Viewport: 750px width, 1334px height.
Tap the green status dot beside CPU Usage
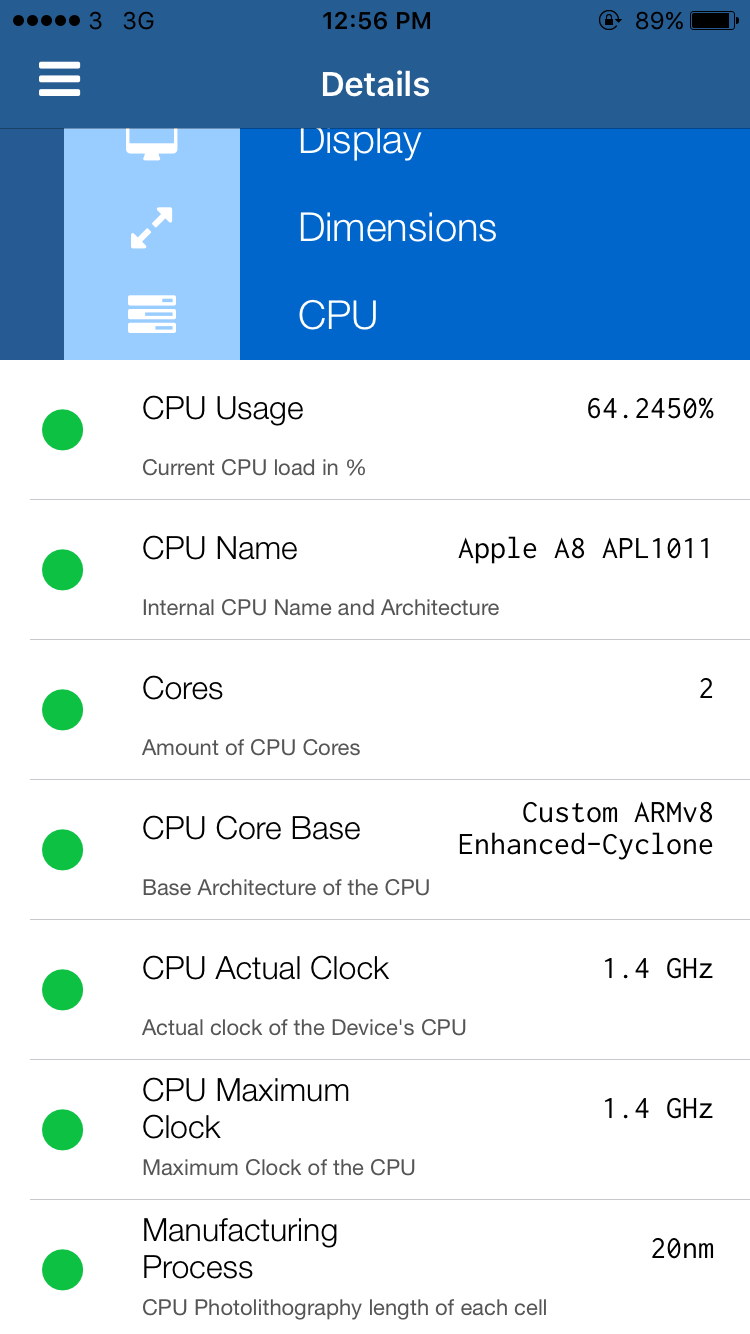click(62, 429)
